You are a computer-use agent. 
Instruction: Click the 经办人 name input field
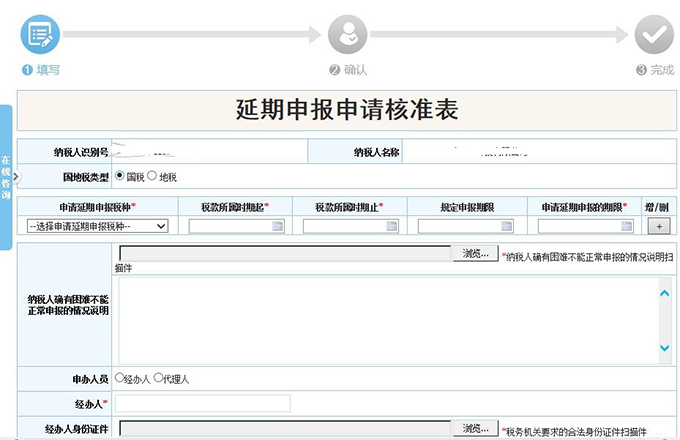tap(203, 403)
